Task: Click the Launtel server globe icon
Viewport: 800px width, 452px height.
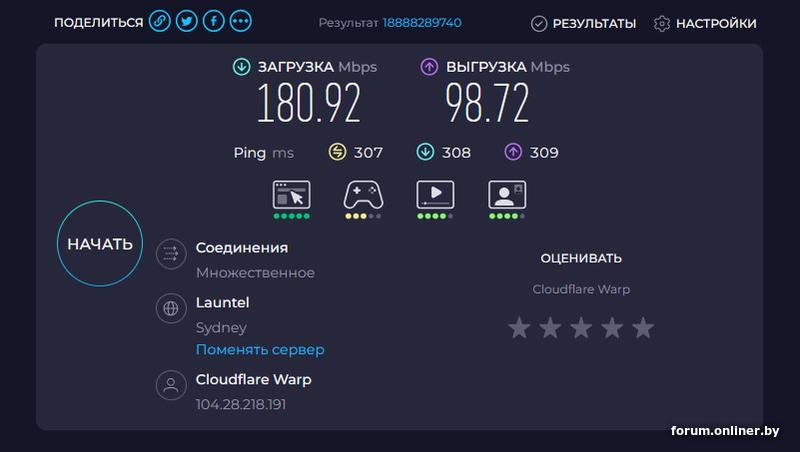Action: pyautogui.click(x=171, y=308)
